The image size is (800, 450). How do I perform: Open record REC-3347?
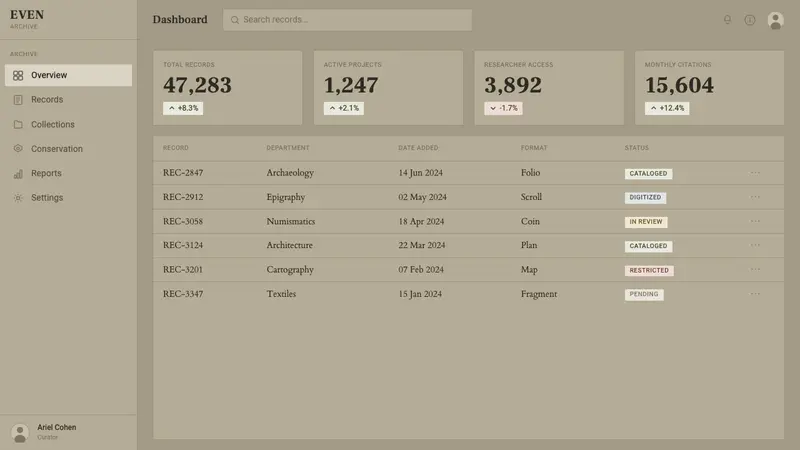[183, 294]
